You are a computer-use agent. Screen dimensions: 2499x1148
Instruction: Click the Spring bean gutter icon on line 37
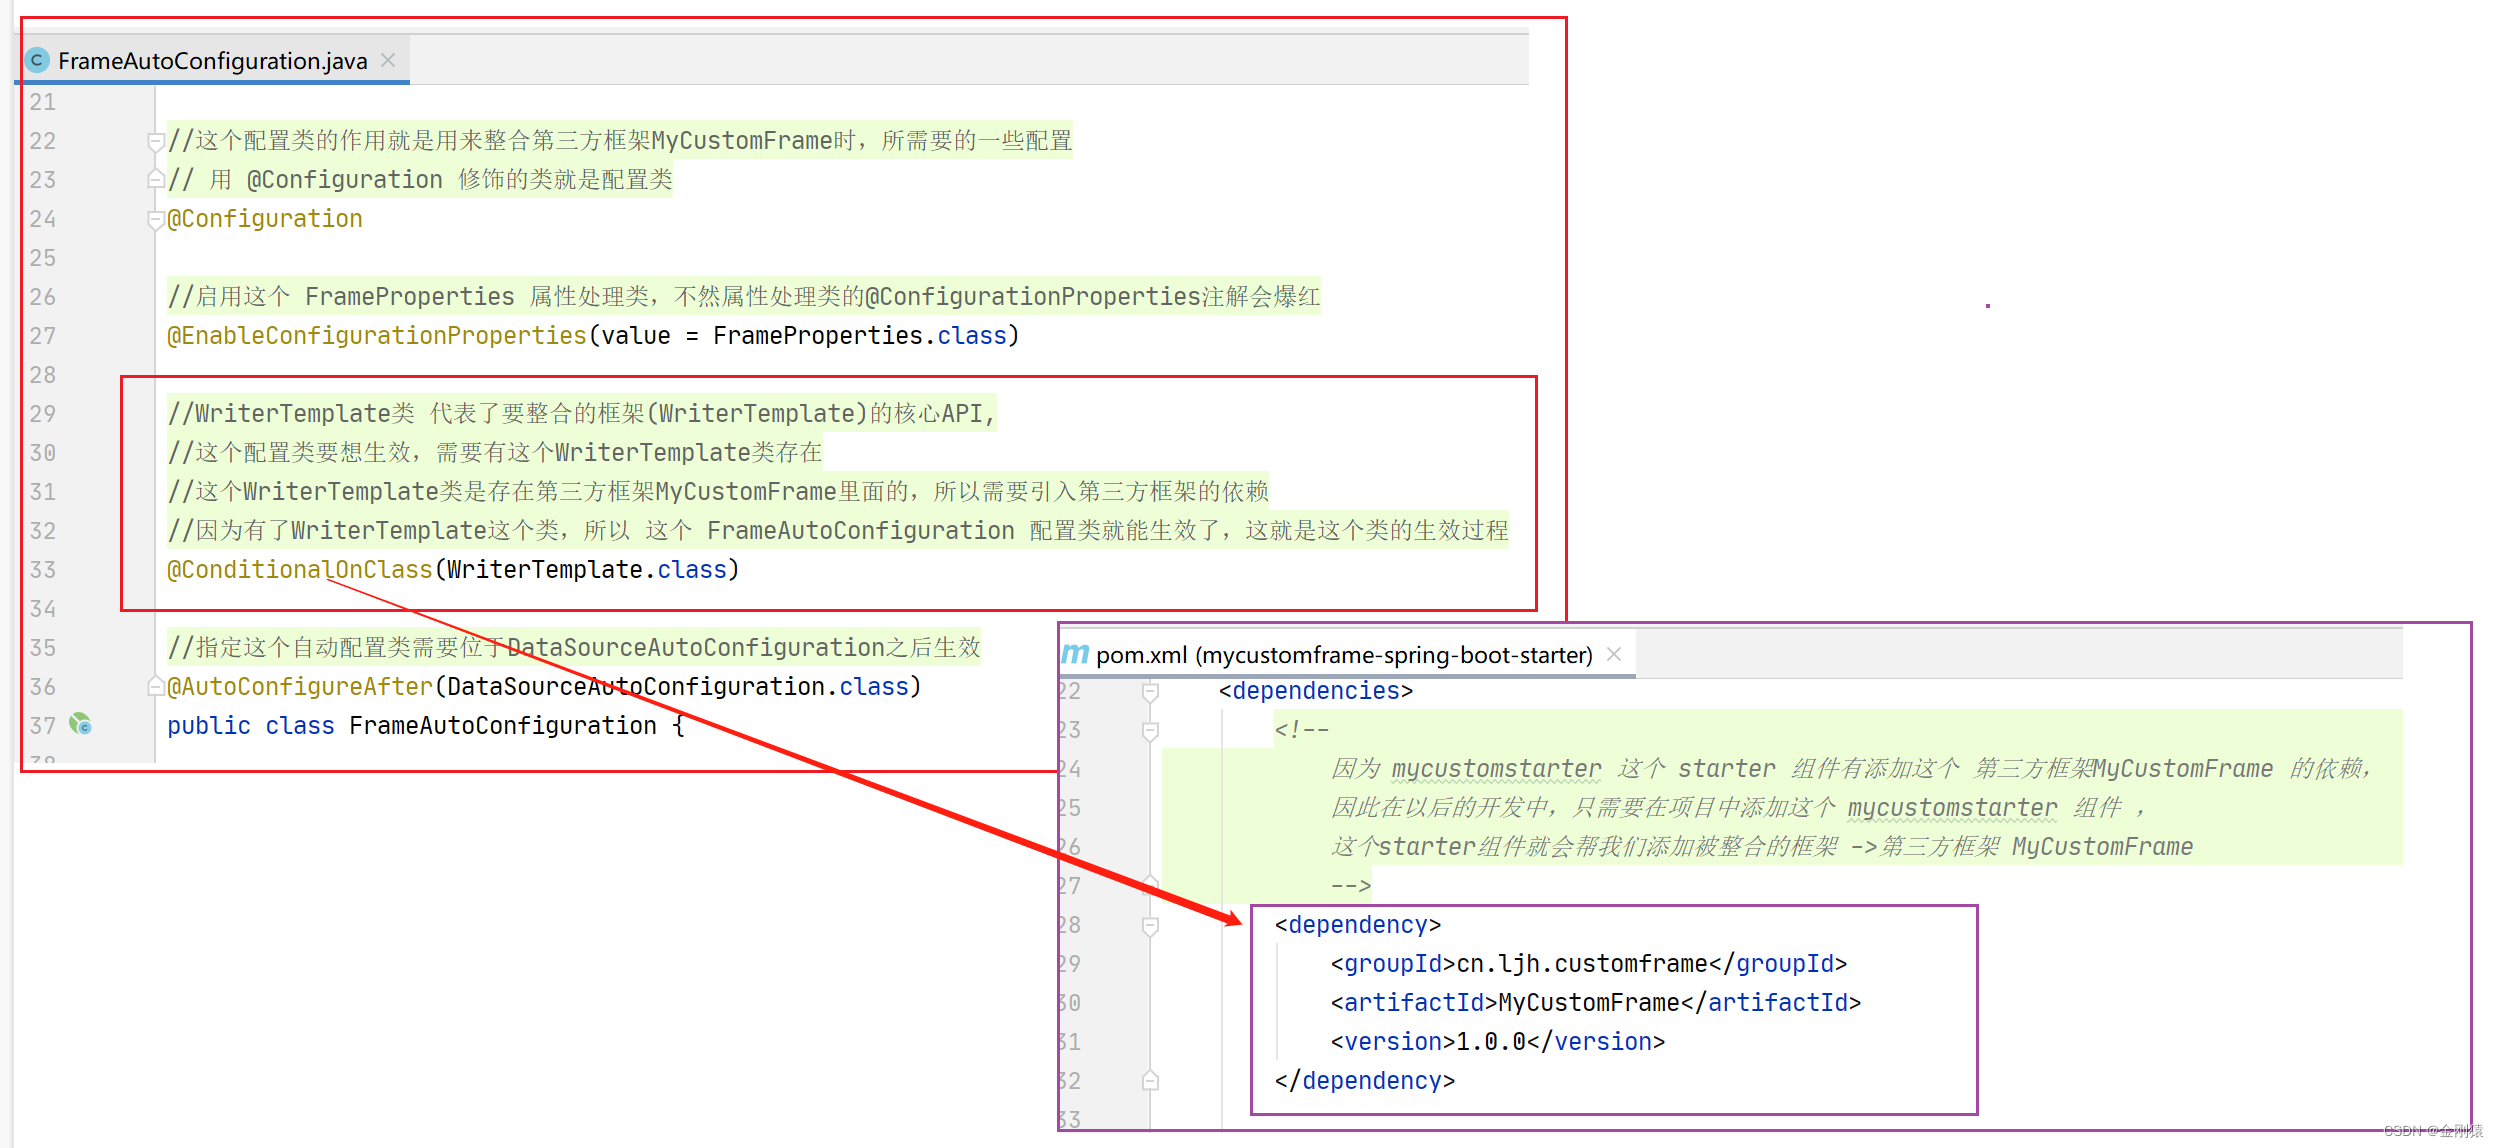[81, 724]
